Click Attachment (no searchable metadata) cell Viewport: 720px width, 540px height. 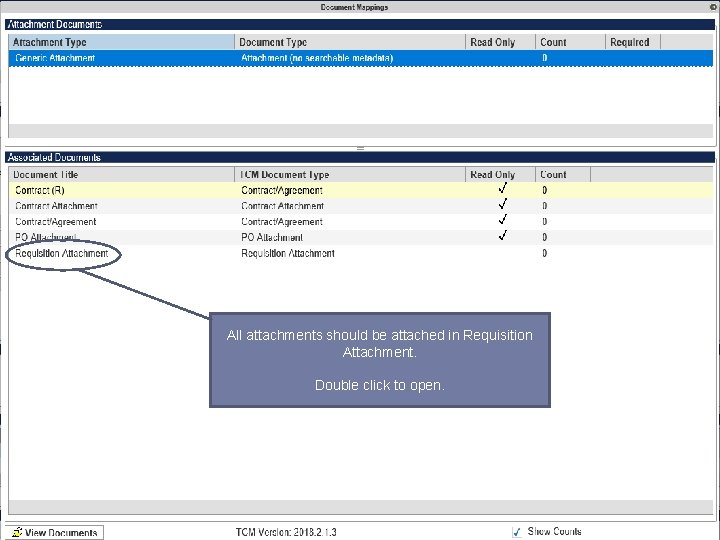point(317,58)
